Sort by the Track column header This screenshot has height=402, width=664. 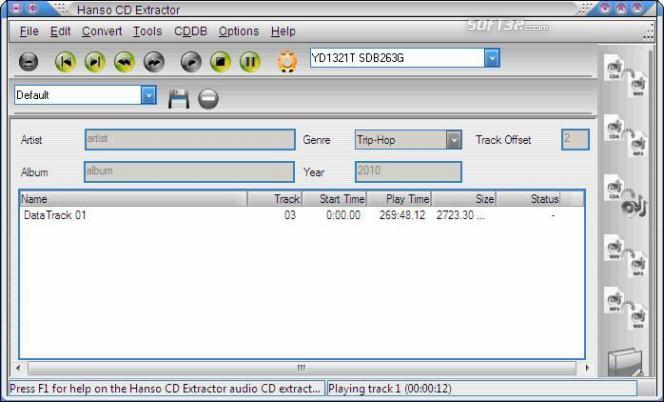click(x=275, y=199)
